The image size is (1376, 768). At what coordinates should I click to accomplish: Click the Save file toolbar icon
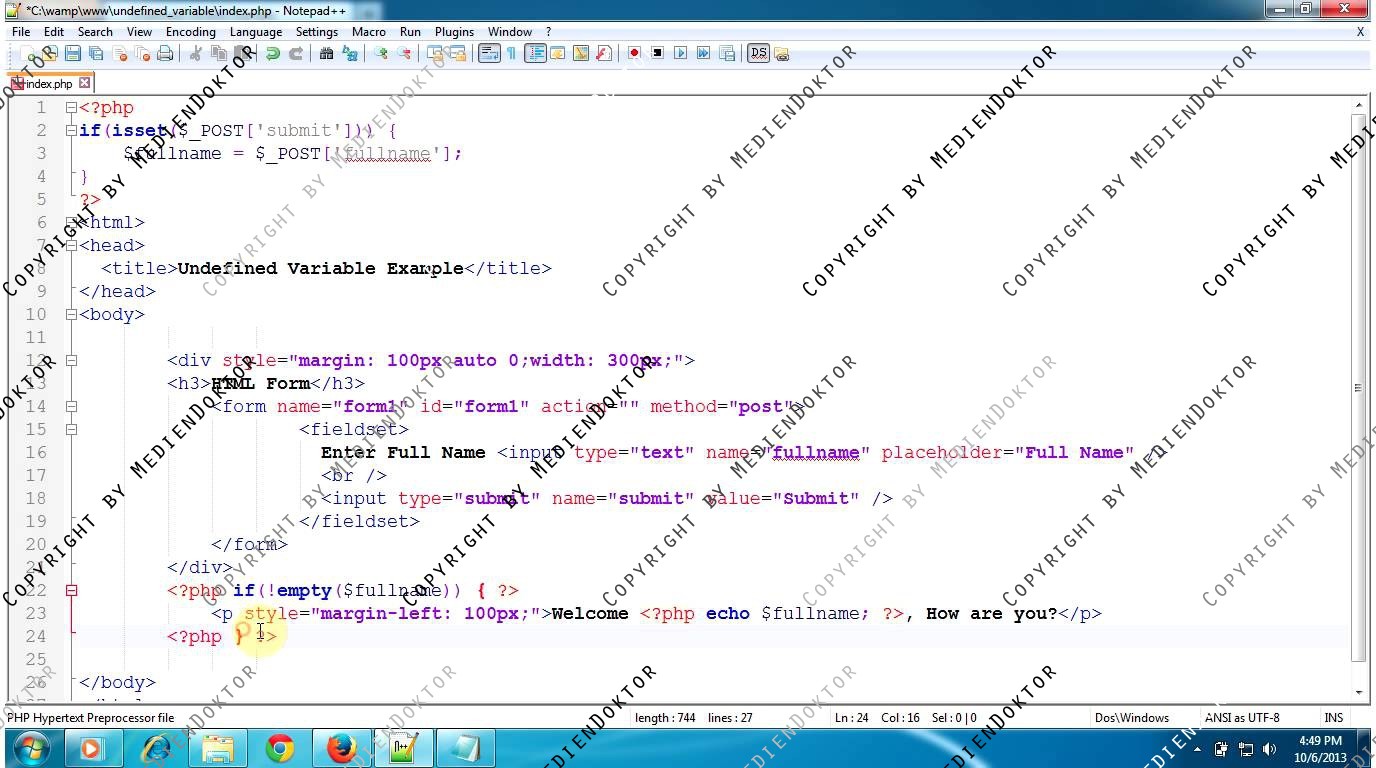point(73,54)
